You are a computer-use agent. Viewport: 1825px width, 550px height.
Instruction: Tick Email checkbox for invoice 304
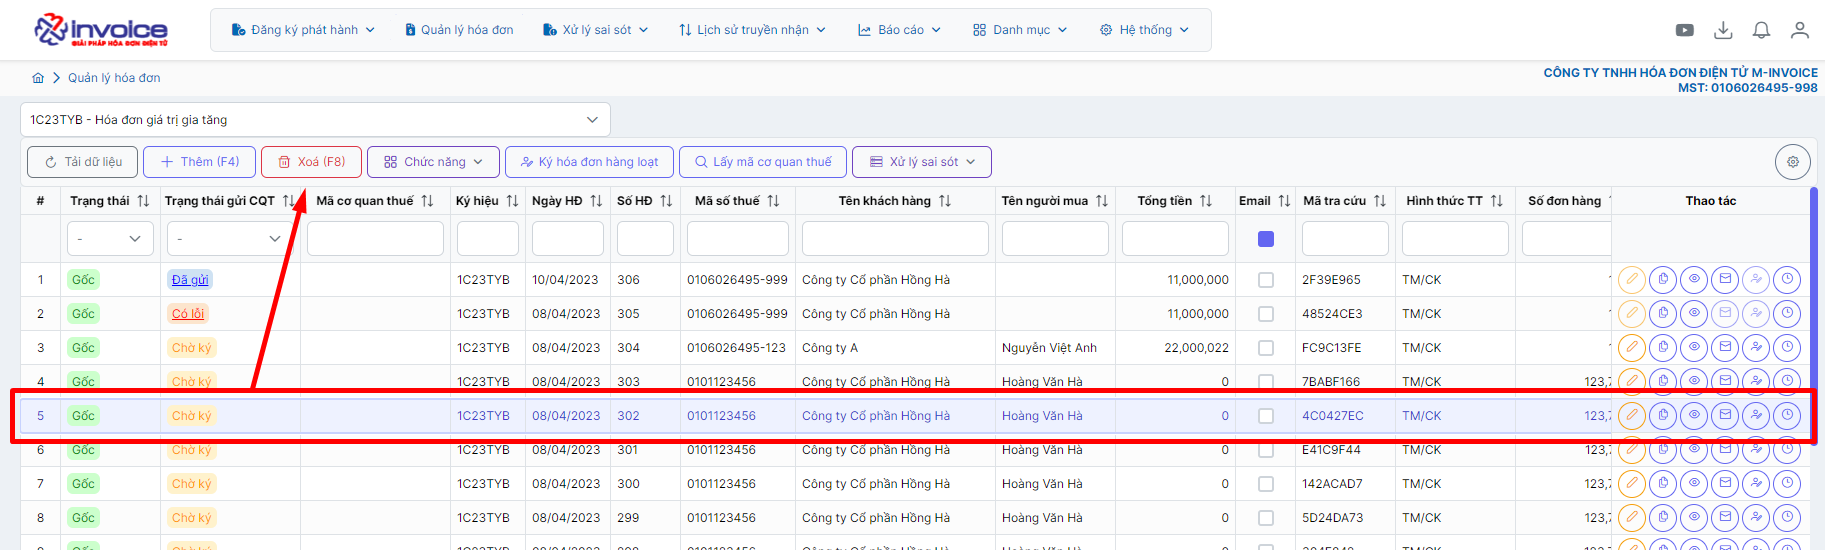tap(1266, 348)
